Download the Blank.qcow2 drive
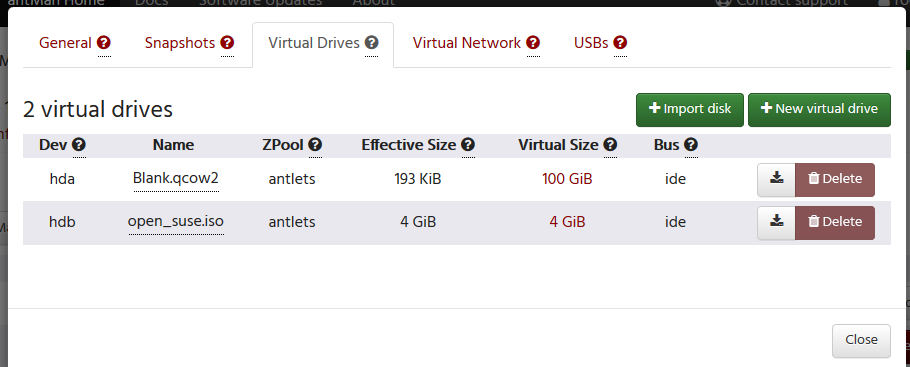 click(x=777, y=179)
